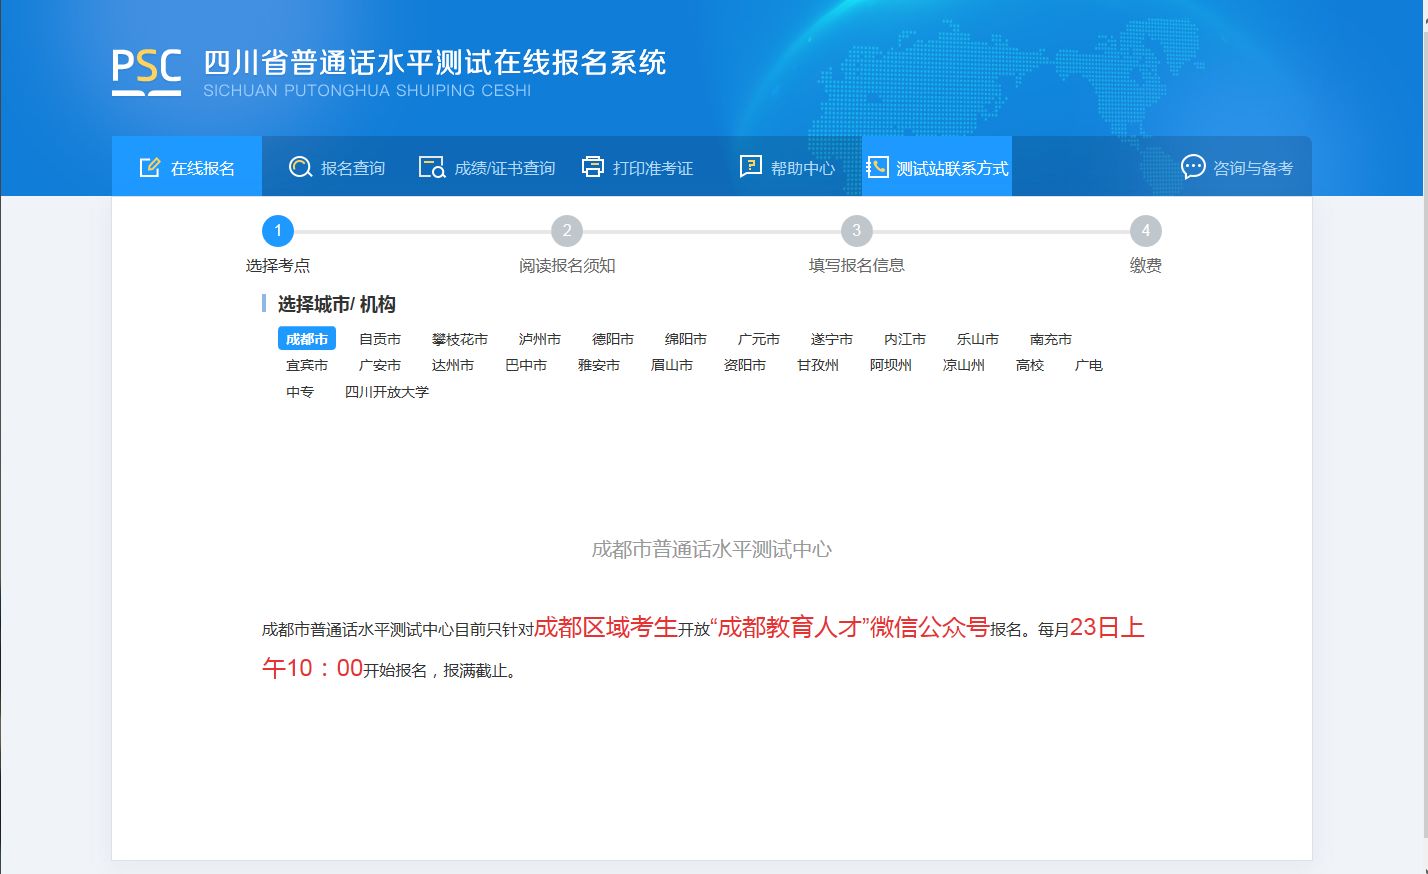
Task: Choose 凉山州 from the city list
Action: pyautogui.click(x=964, y=365)
